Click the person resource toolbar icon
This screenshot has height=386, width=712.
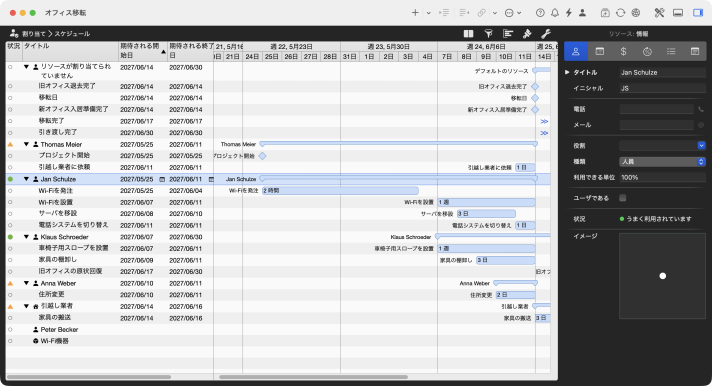pos(582,13)
